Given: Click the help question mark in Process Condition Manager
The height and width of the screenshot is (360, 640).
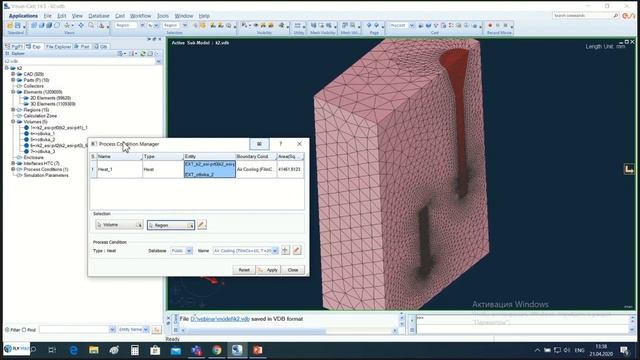Looking at the screenshot, I should pos(280,144).
